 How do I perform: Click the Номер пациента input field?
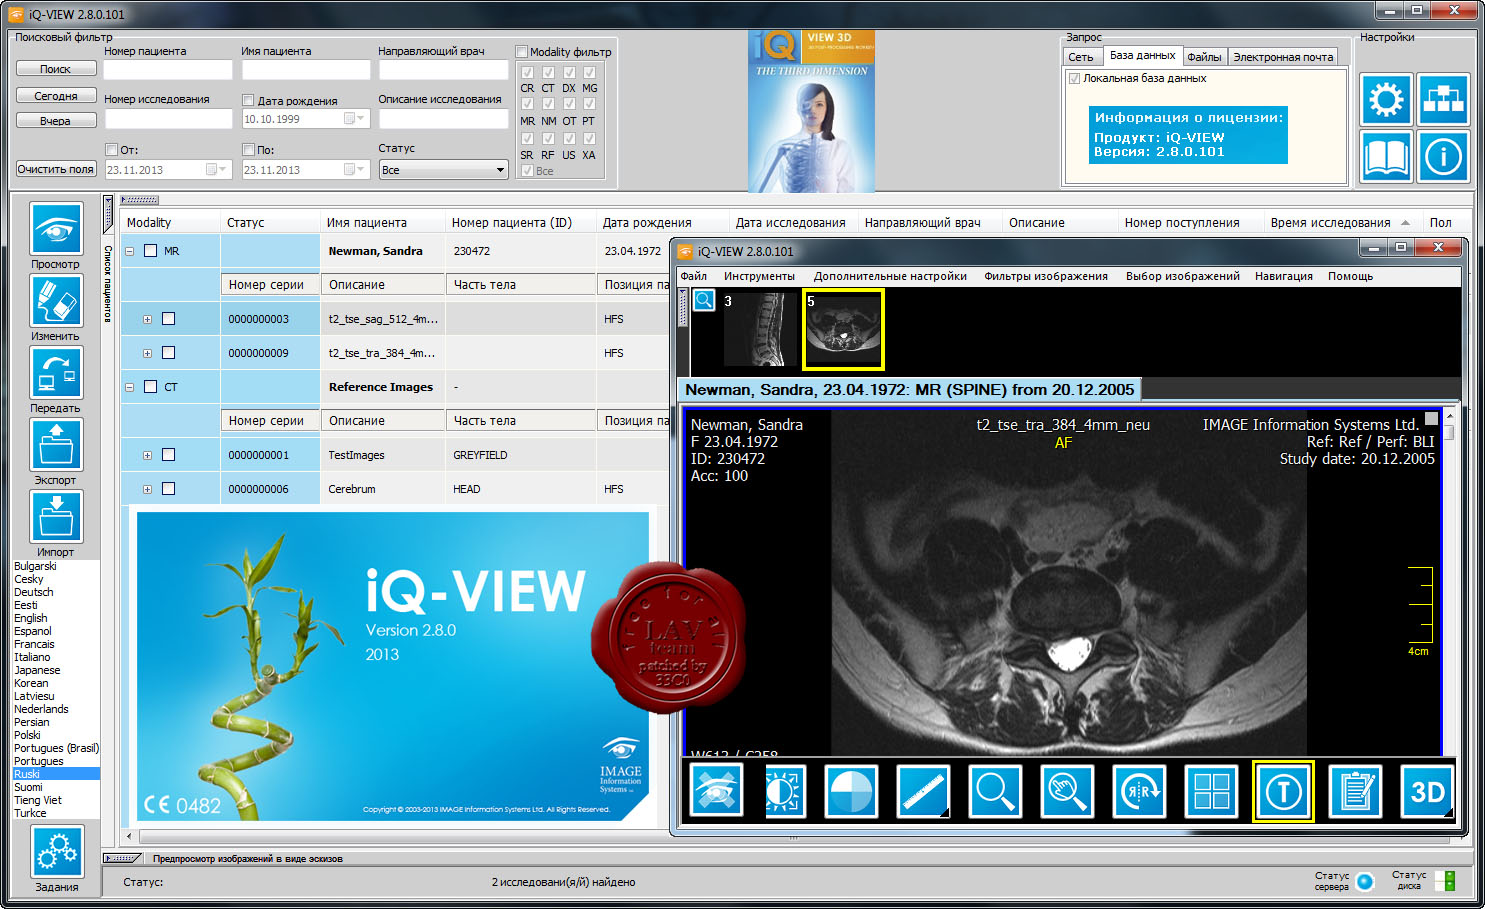click(x=168, y=70)
